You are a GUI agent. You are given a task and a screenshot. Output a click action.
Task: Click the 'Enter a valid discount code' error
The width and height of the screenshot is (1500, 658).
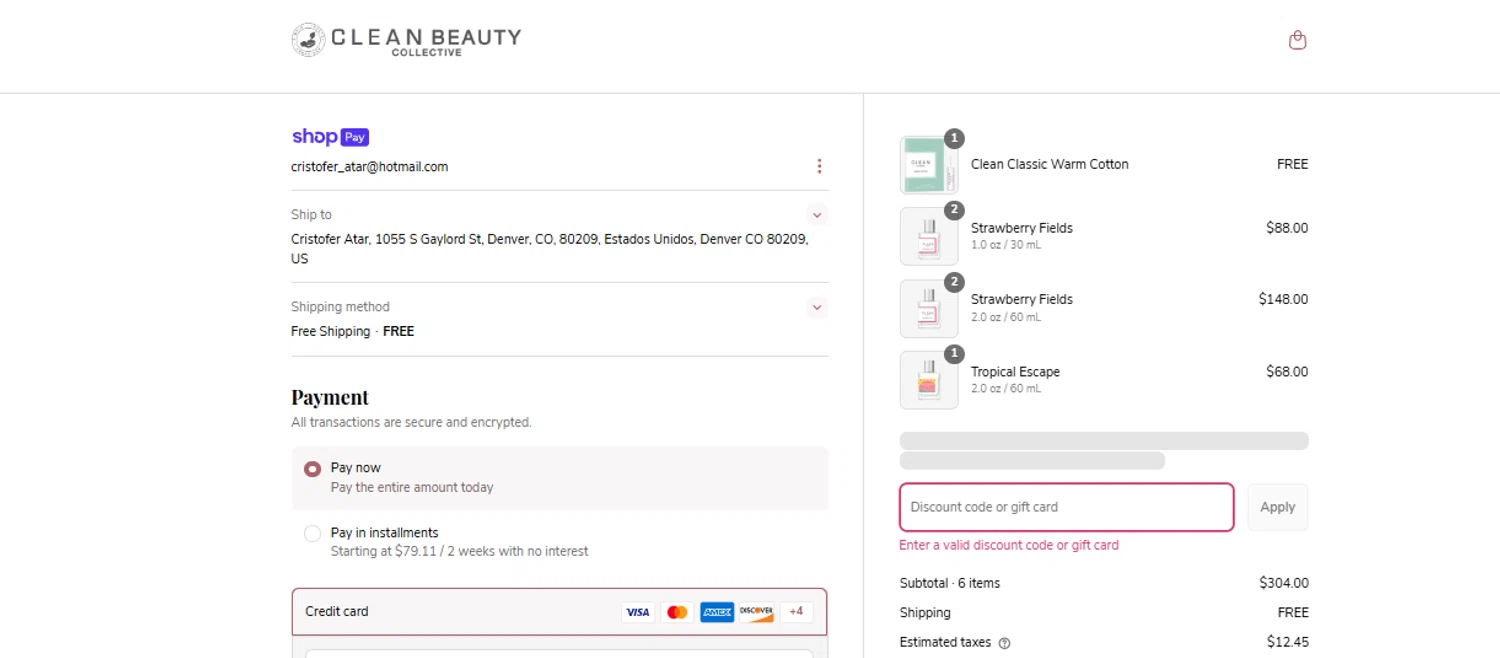pyautogui.click(x=1008, y=545)
